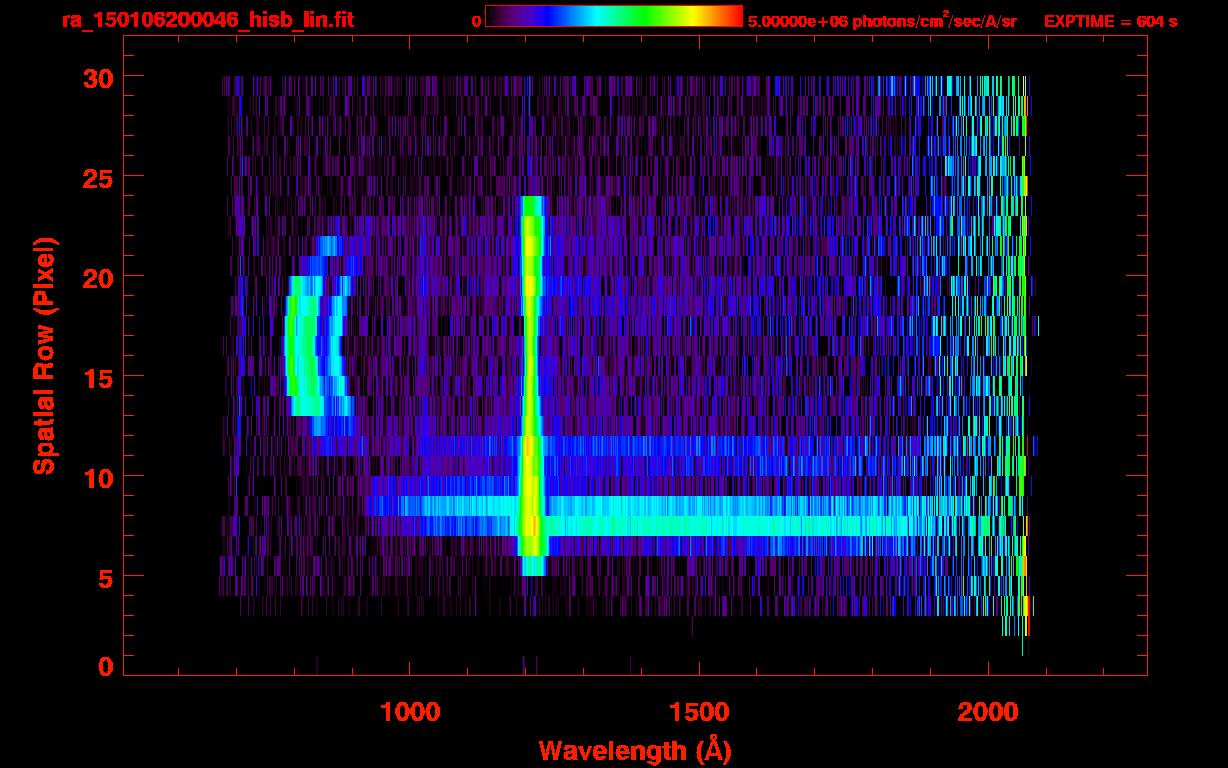Viewport: 1228px width, 768px height.
Task: Click the 1000 wavelength tick label
Action: click(x=410, y=712)
